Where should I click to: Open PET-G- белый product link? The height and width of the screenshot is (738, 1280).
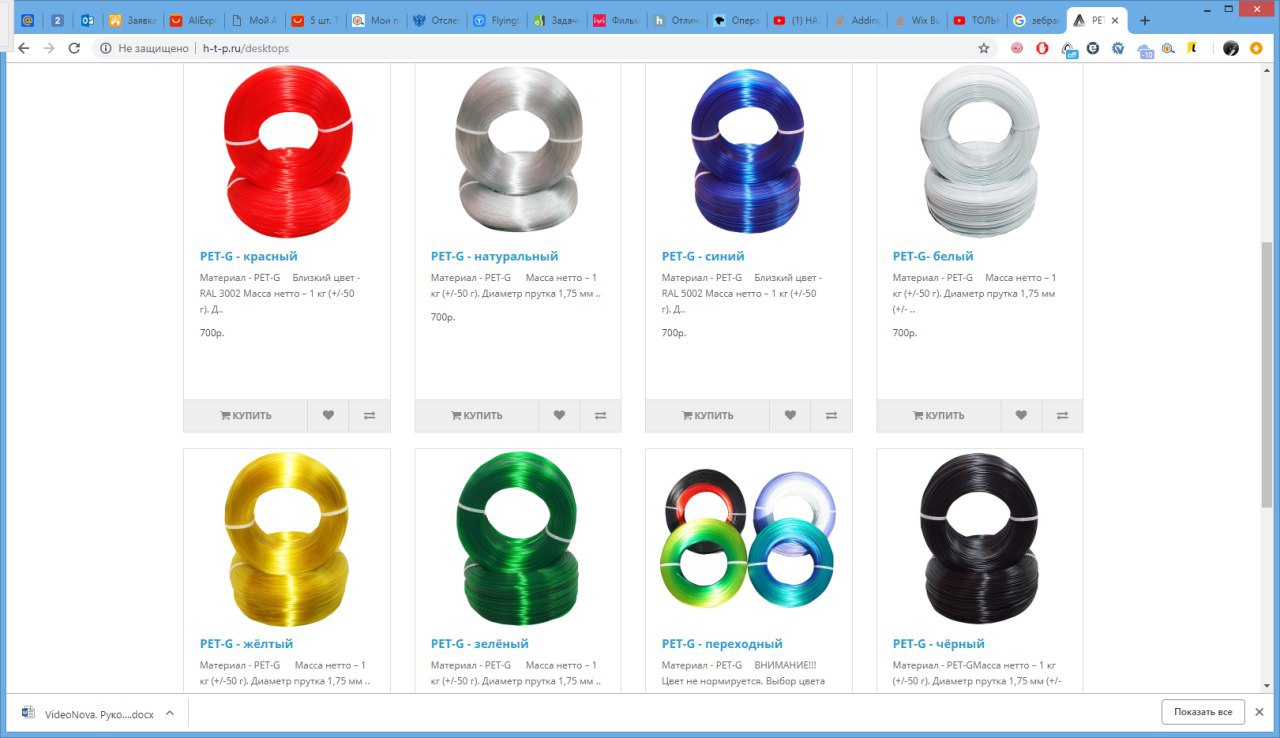click(933, 256)
